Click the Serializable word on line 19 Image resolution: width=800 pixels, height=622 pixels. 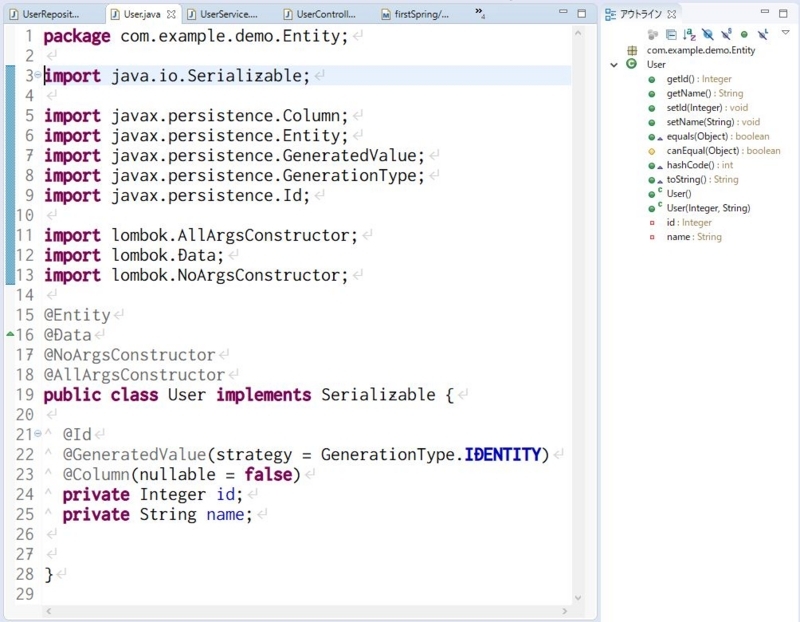(x=378, y=395)
